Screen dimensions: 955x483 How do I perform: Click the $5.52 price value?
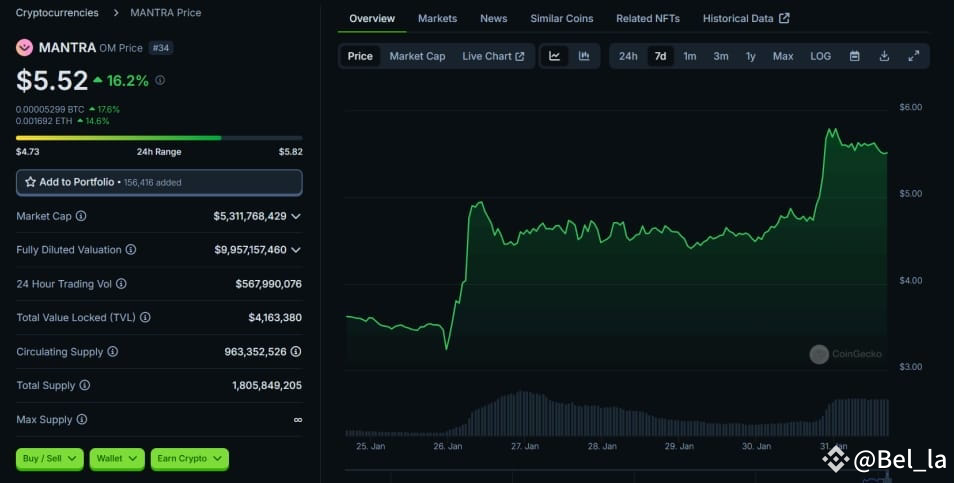(x=52, y=80)
